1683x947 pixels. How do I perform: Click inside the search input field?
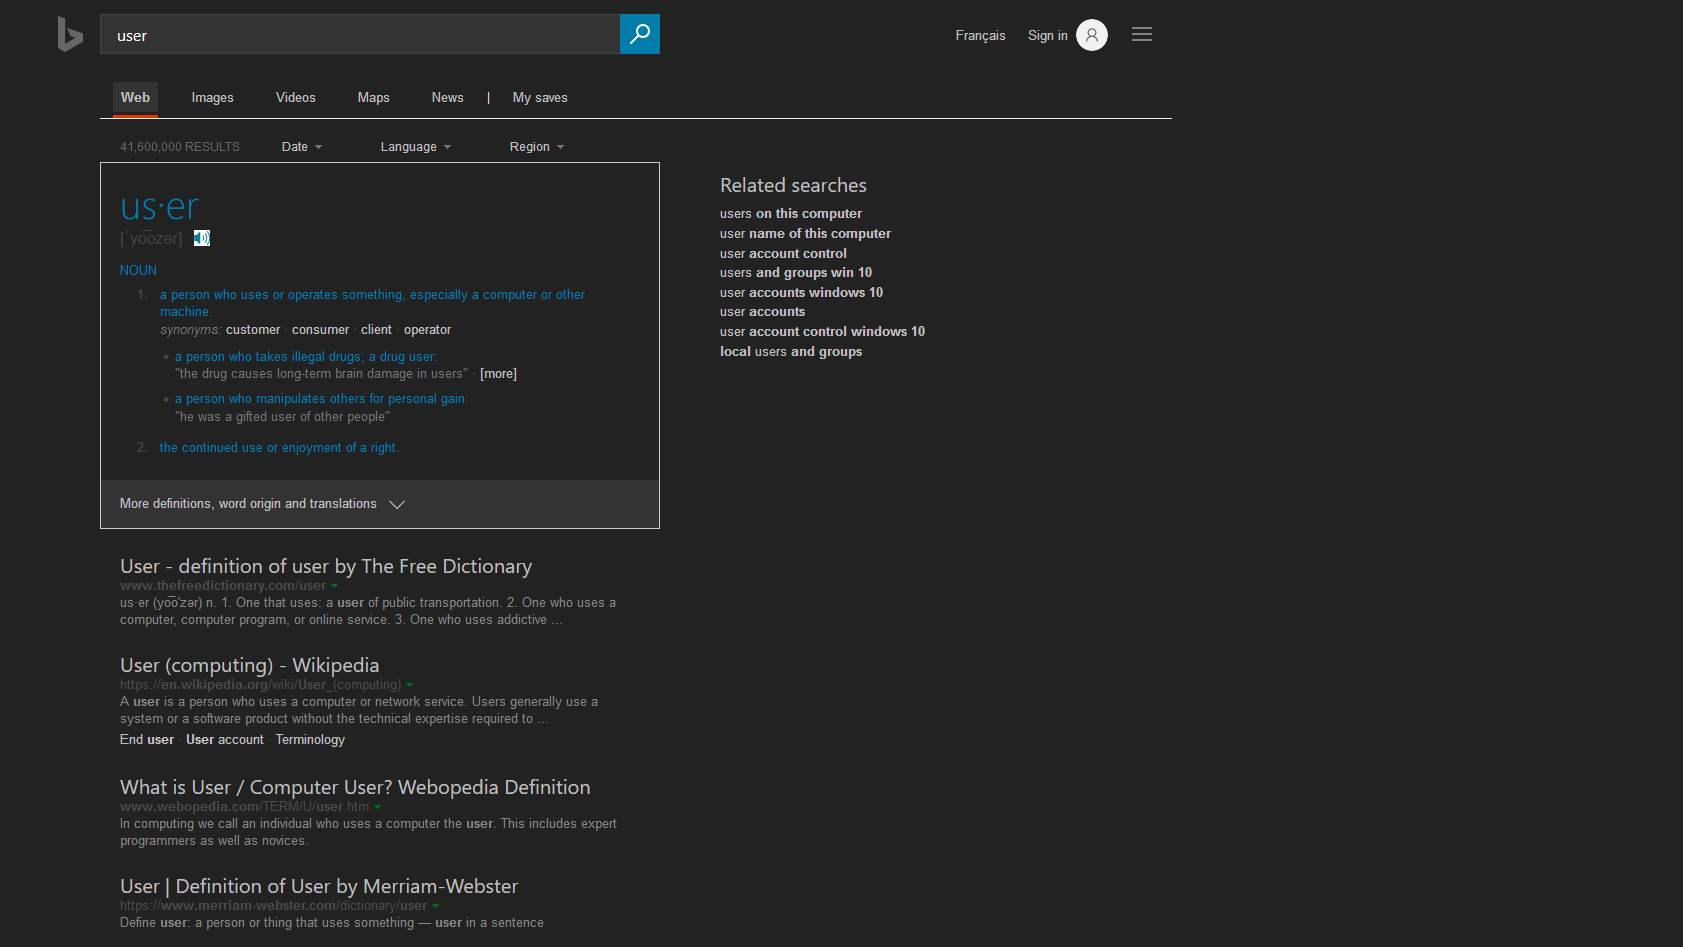[x=360, y=34]
